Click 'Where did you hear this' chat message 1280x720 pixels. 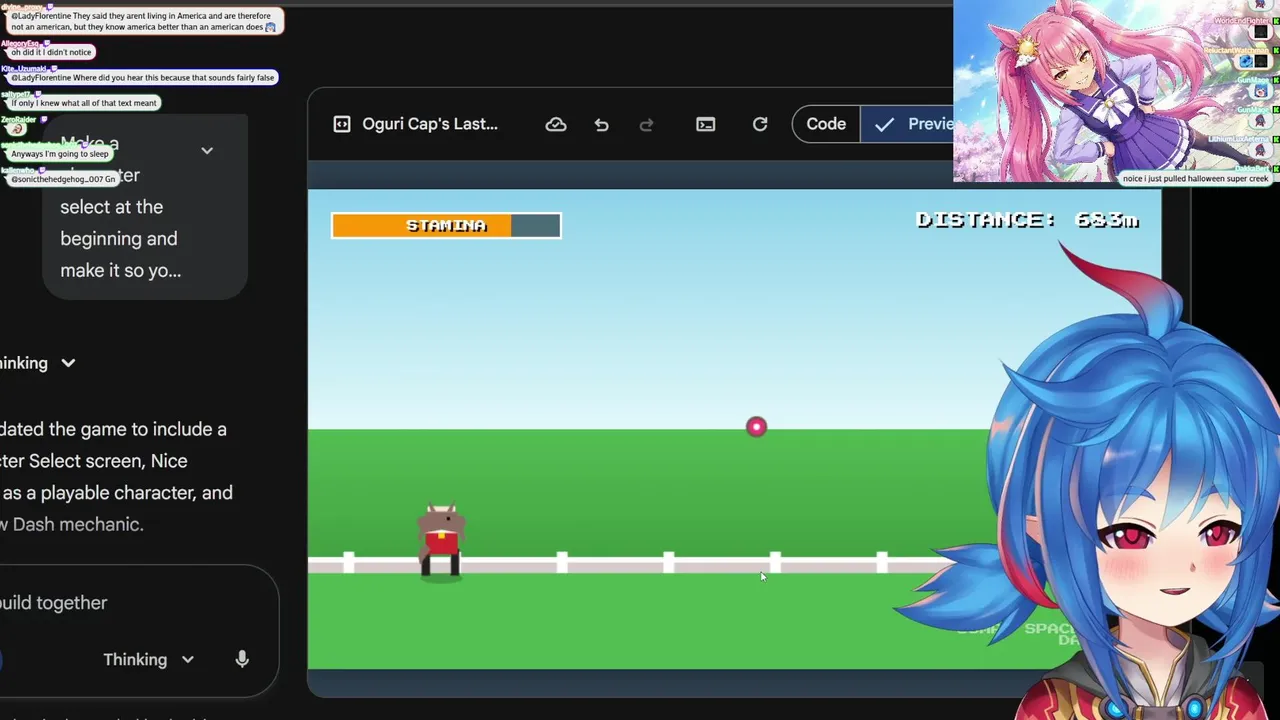pyautogui.click(x=142, y=78)
